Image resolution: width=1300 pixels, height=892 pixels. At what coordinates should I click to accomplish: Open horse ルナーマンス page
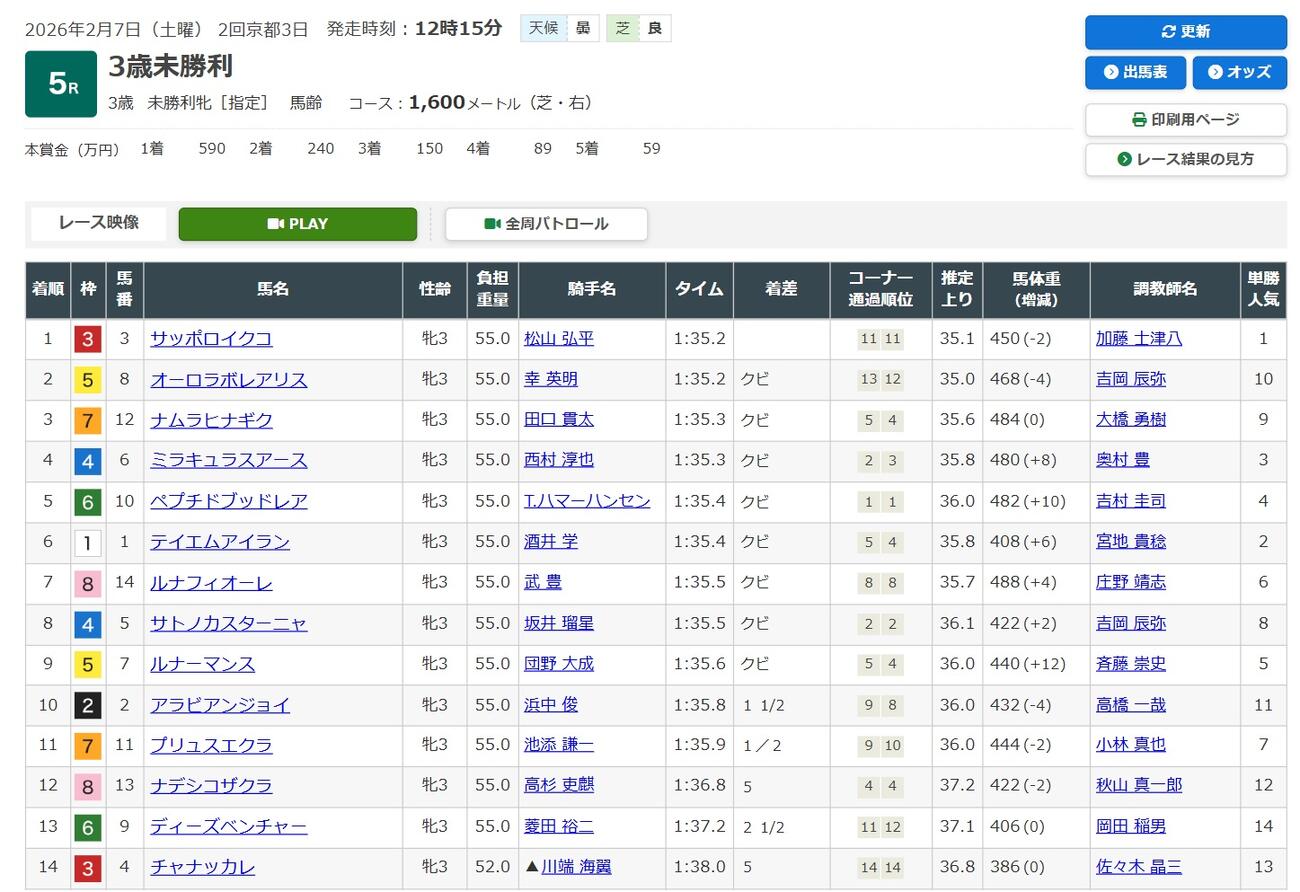tap(203, 664)
